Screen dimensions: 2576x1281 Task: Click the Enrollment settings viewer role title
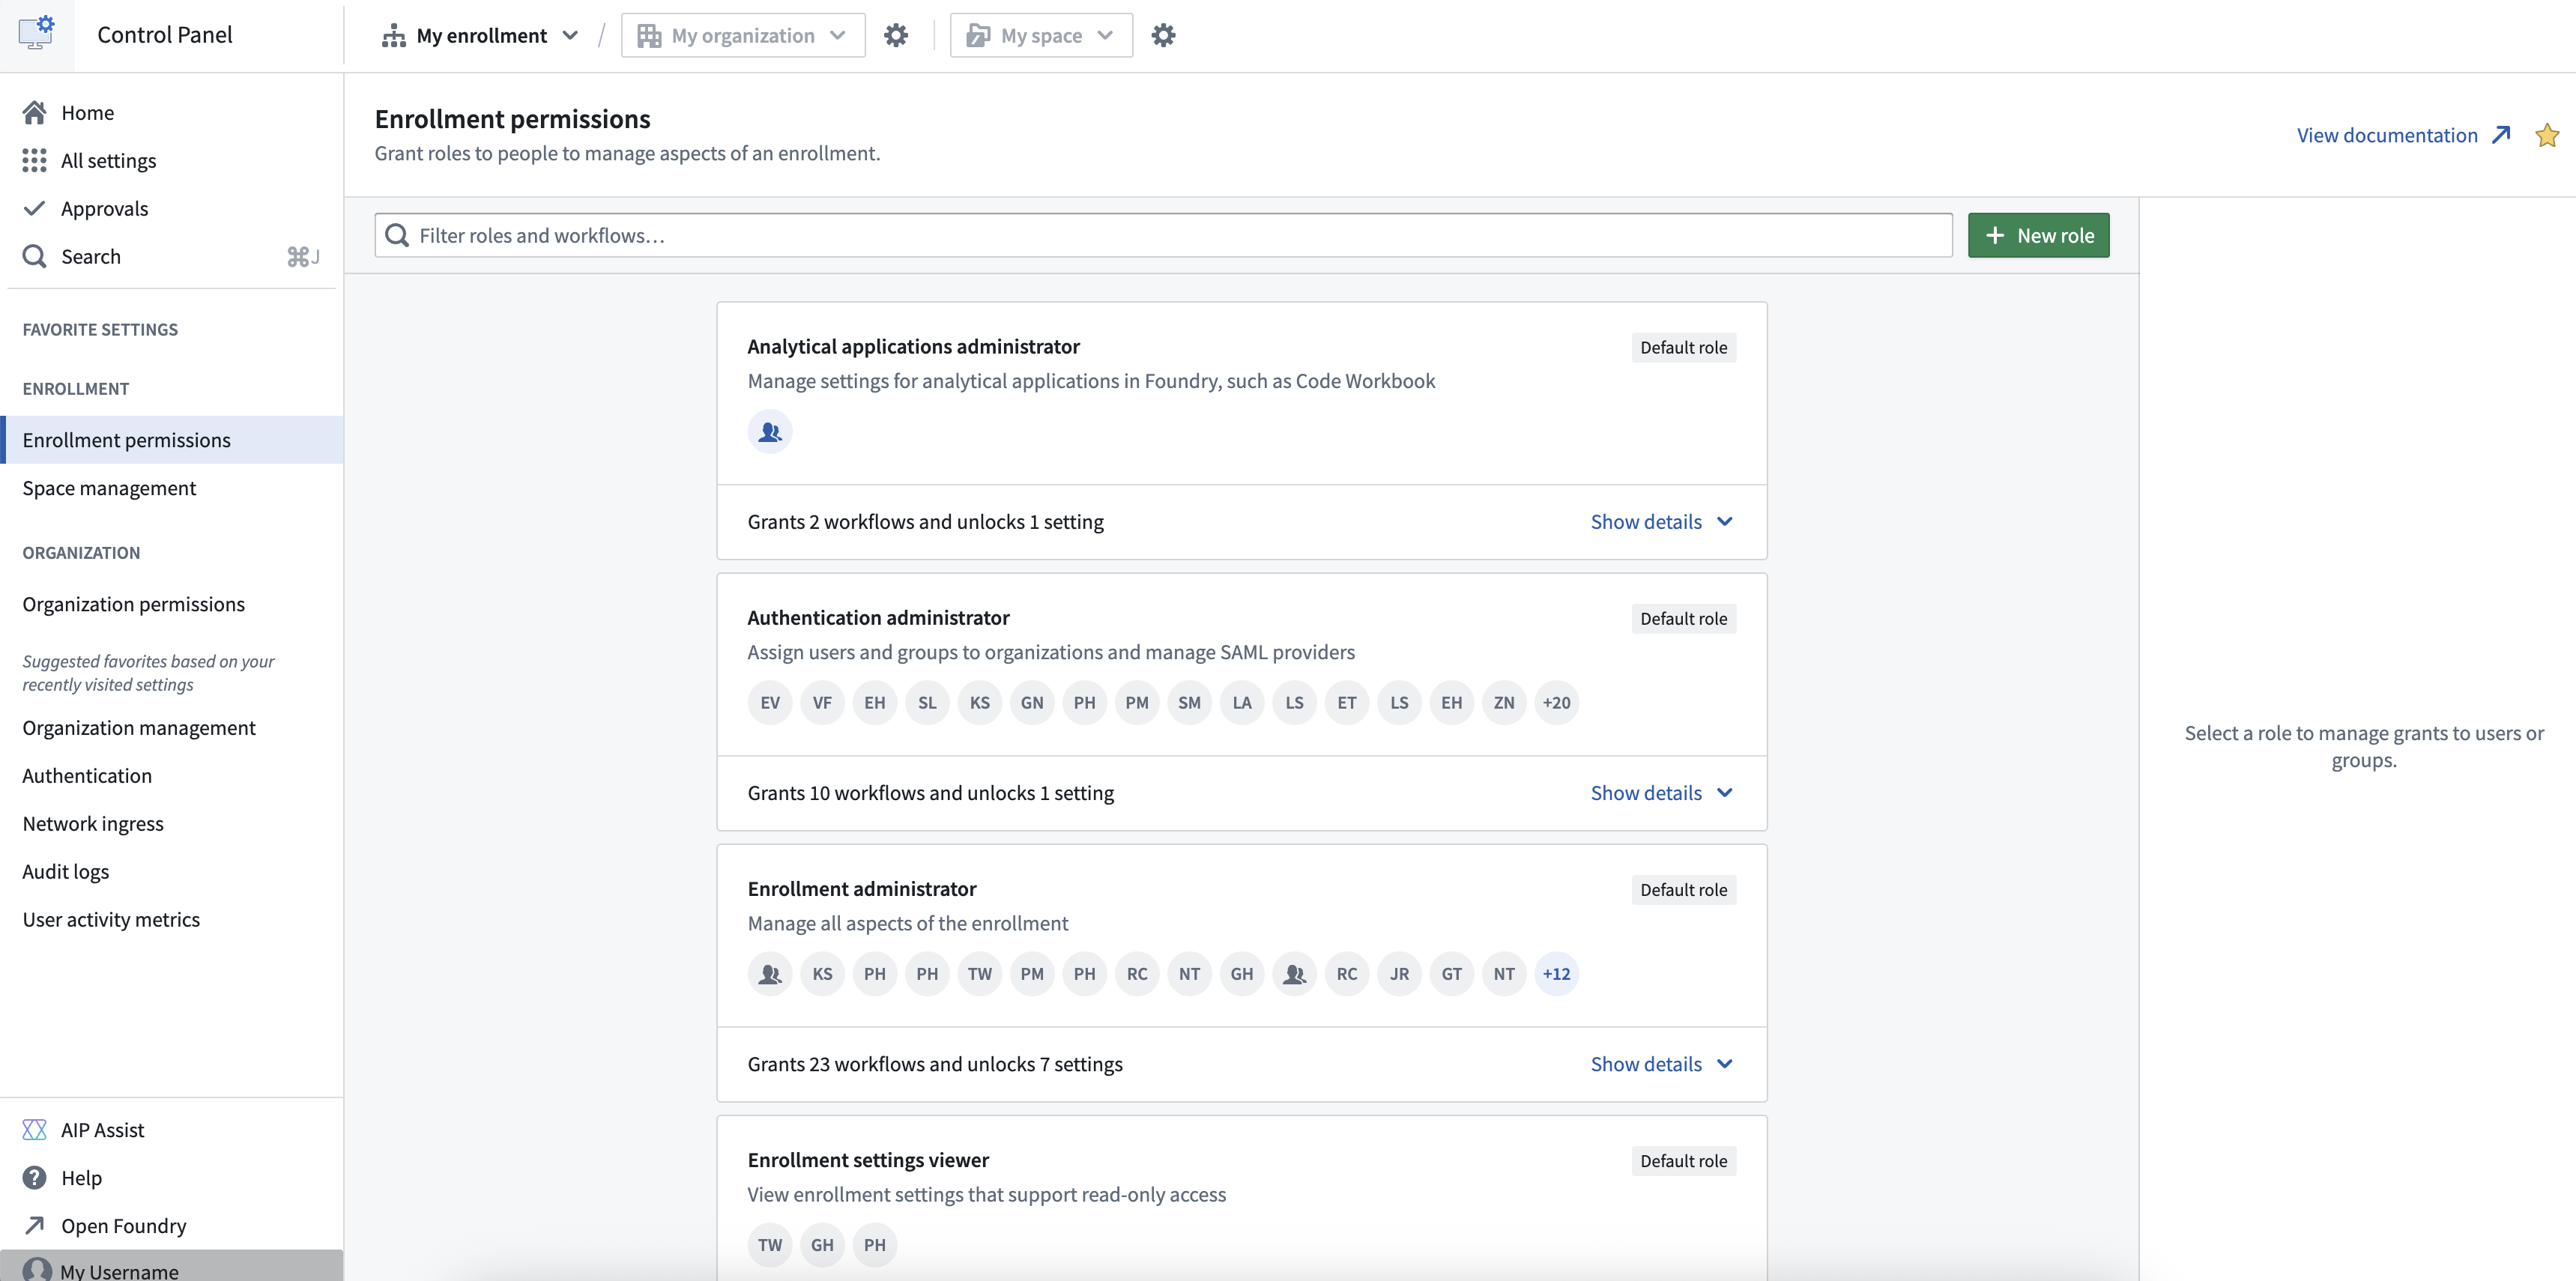point(868,1160)
